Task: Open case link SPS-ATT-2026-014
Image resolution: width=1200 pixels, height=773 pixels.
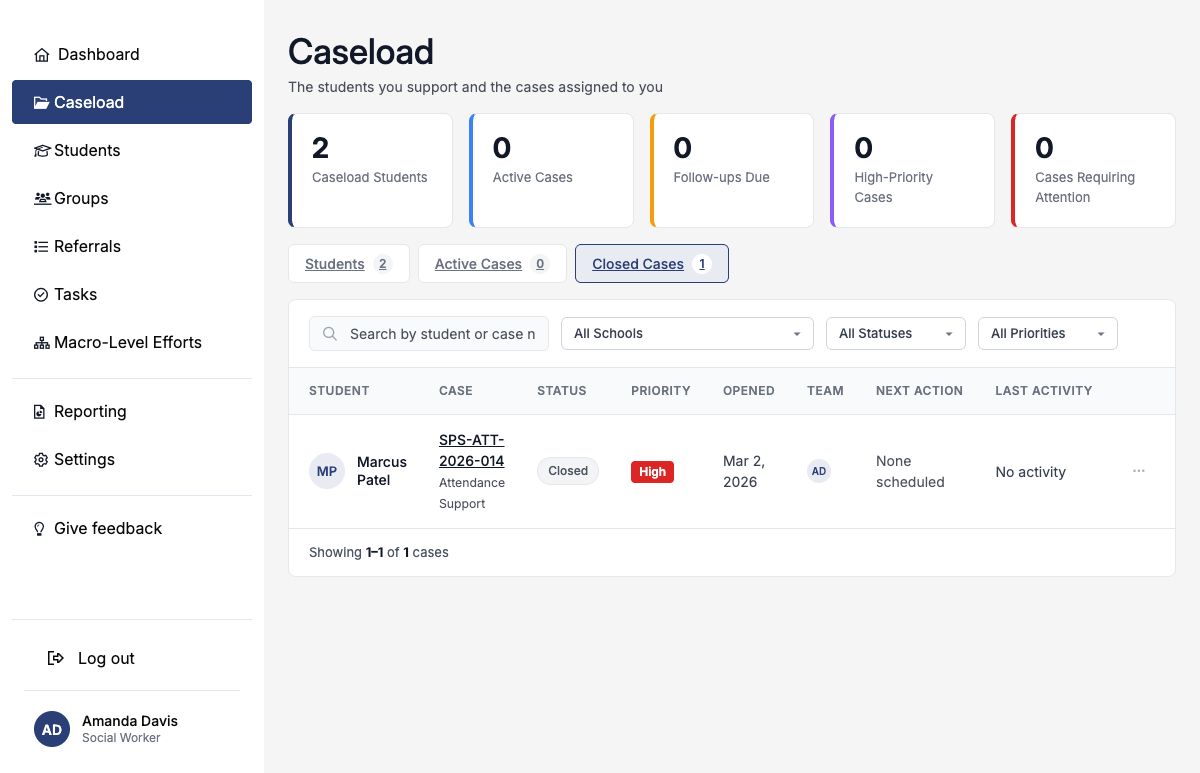Action: (x=471, y=451)
